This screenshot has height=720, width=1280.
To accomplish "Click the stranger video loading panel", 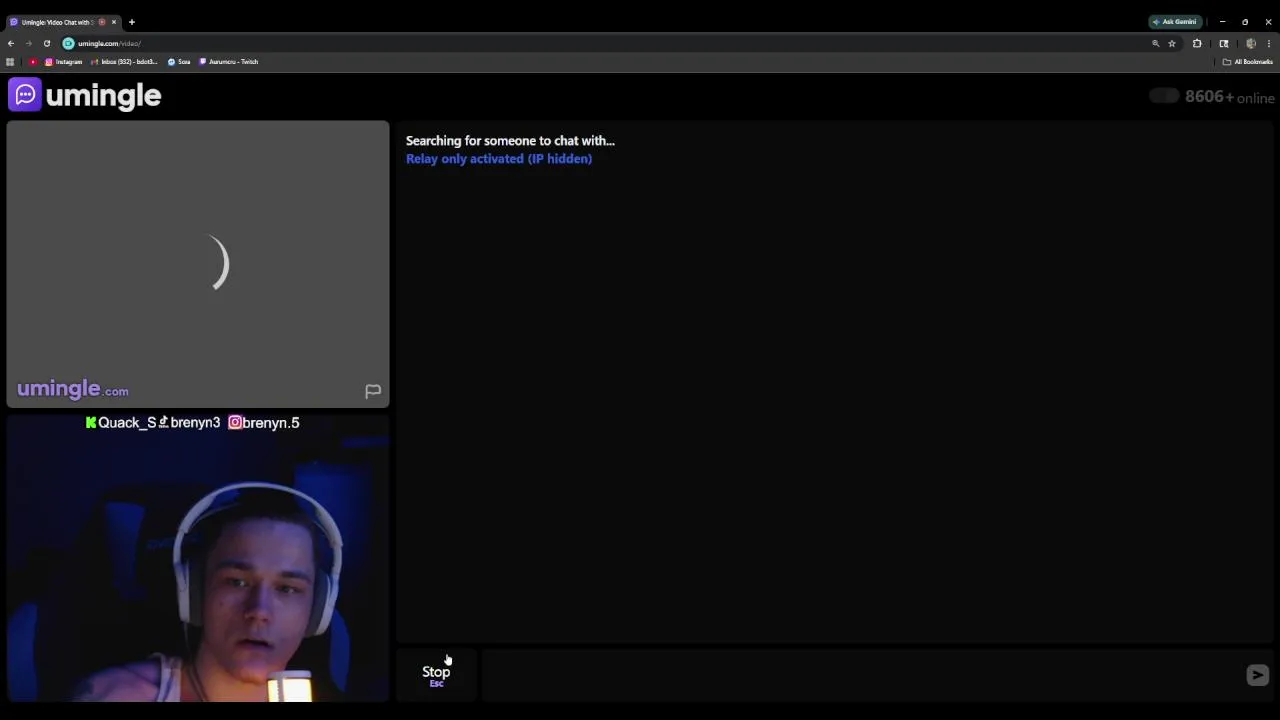I will [x=198, y=264].
